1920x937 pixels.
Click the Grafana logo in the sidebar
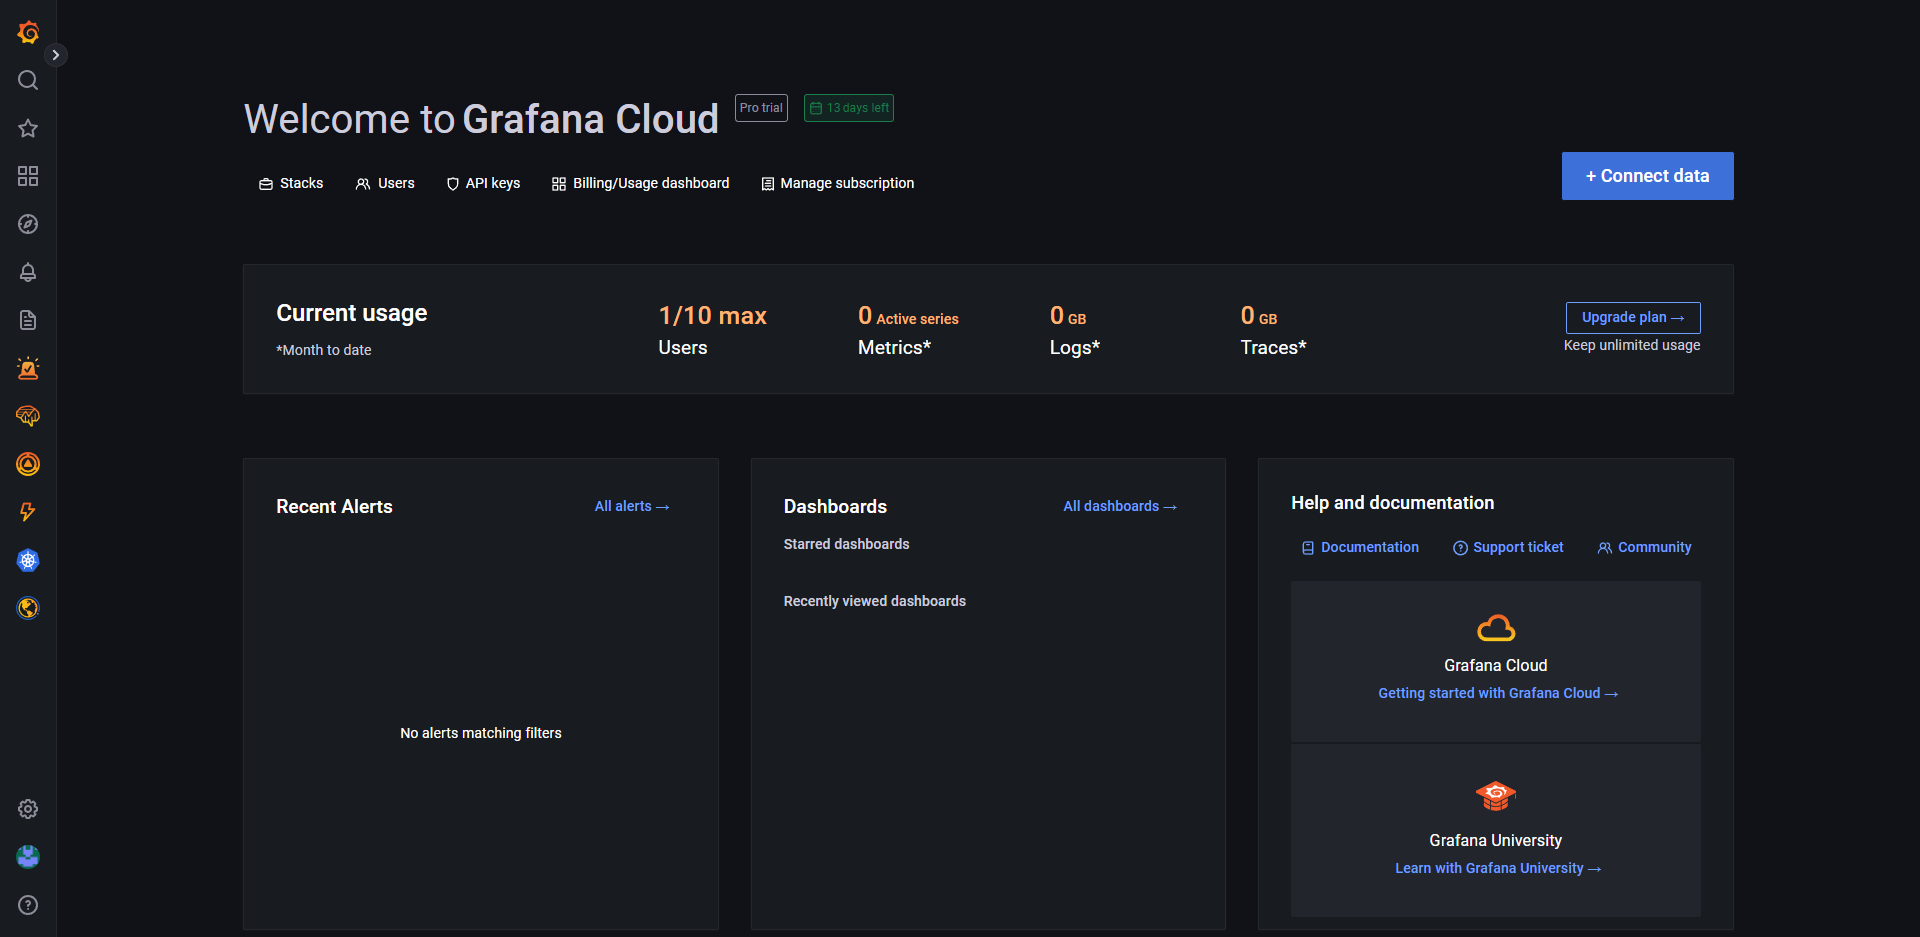pyautogui.click(x=28, y=32)
